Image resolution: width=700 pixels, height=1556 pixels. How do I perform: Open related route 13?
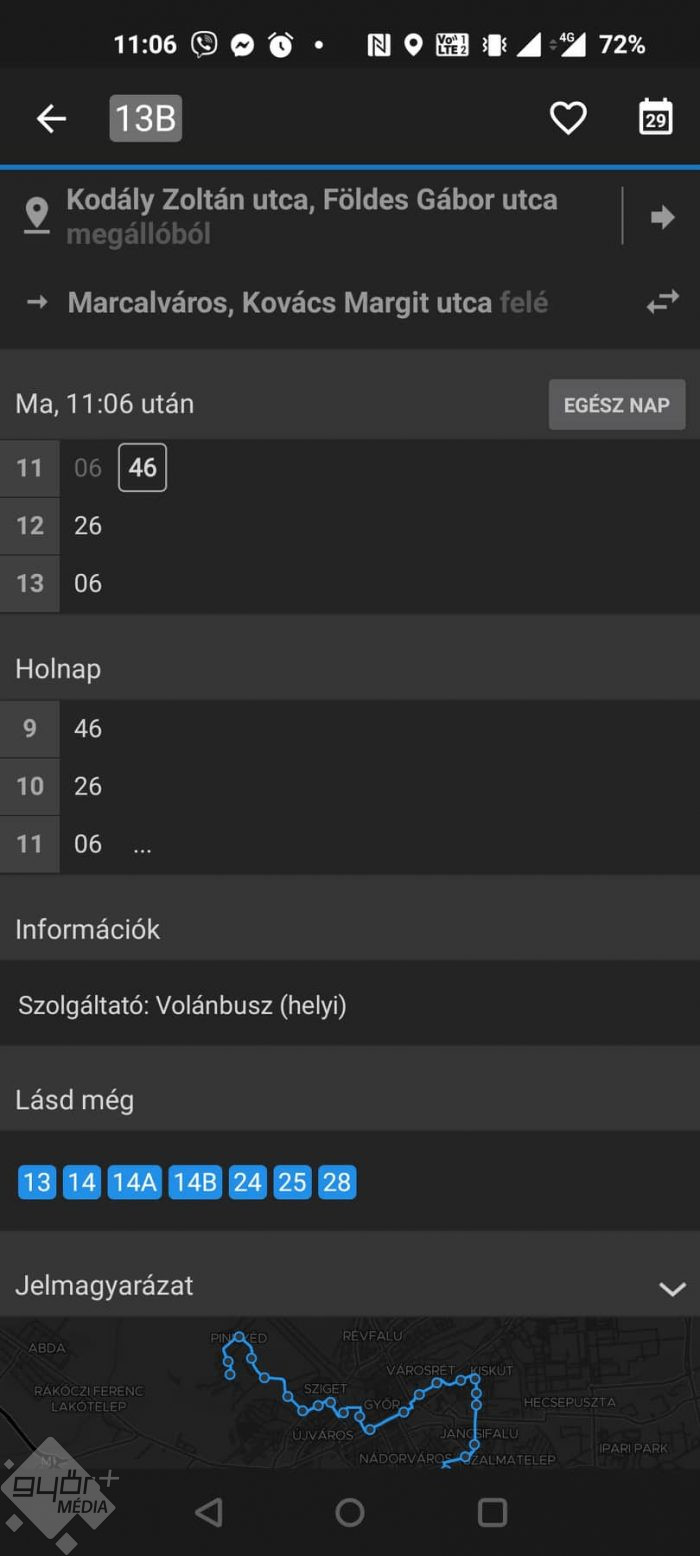[37, 1183]
